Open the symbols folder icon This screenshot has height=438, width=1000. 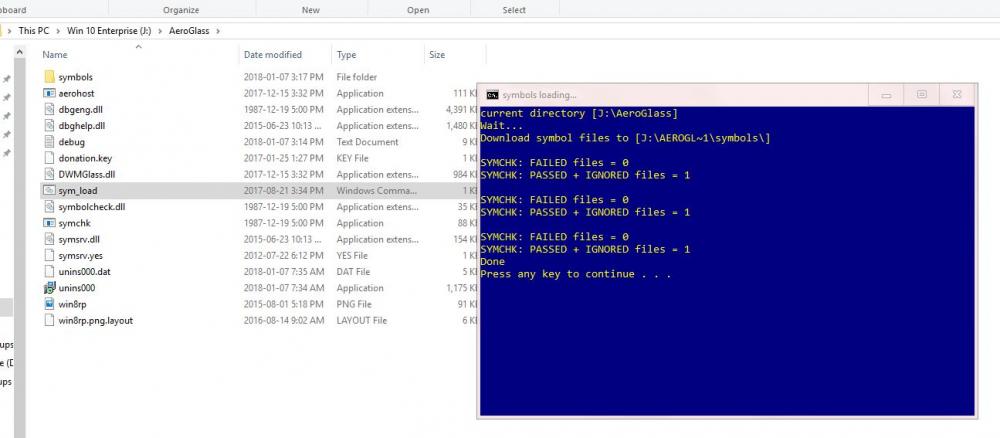click(50, 77)
